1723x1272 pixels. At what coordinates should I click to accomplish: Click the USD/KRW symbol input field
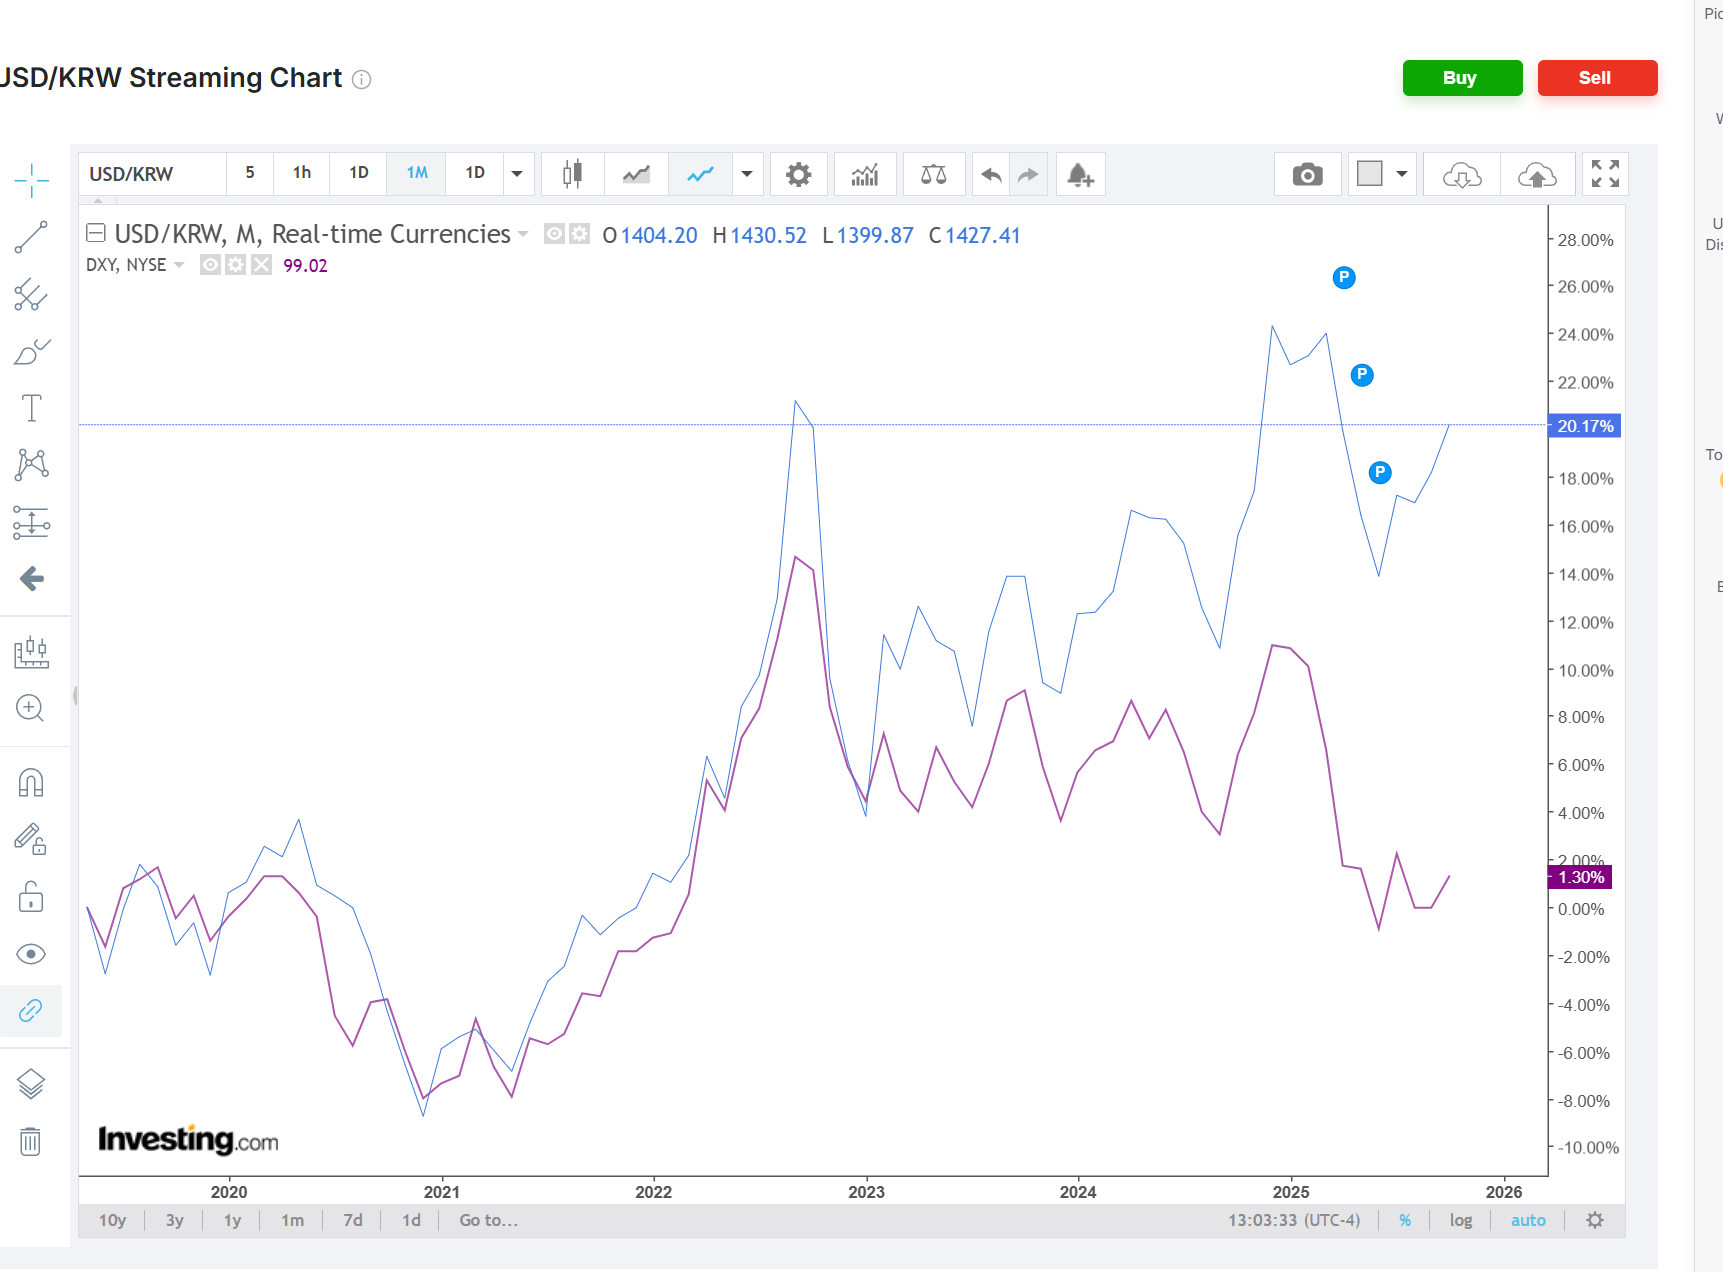[152, 174]
